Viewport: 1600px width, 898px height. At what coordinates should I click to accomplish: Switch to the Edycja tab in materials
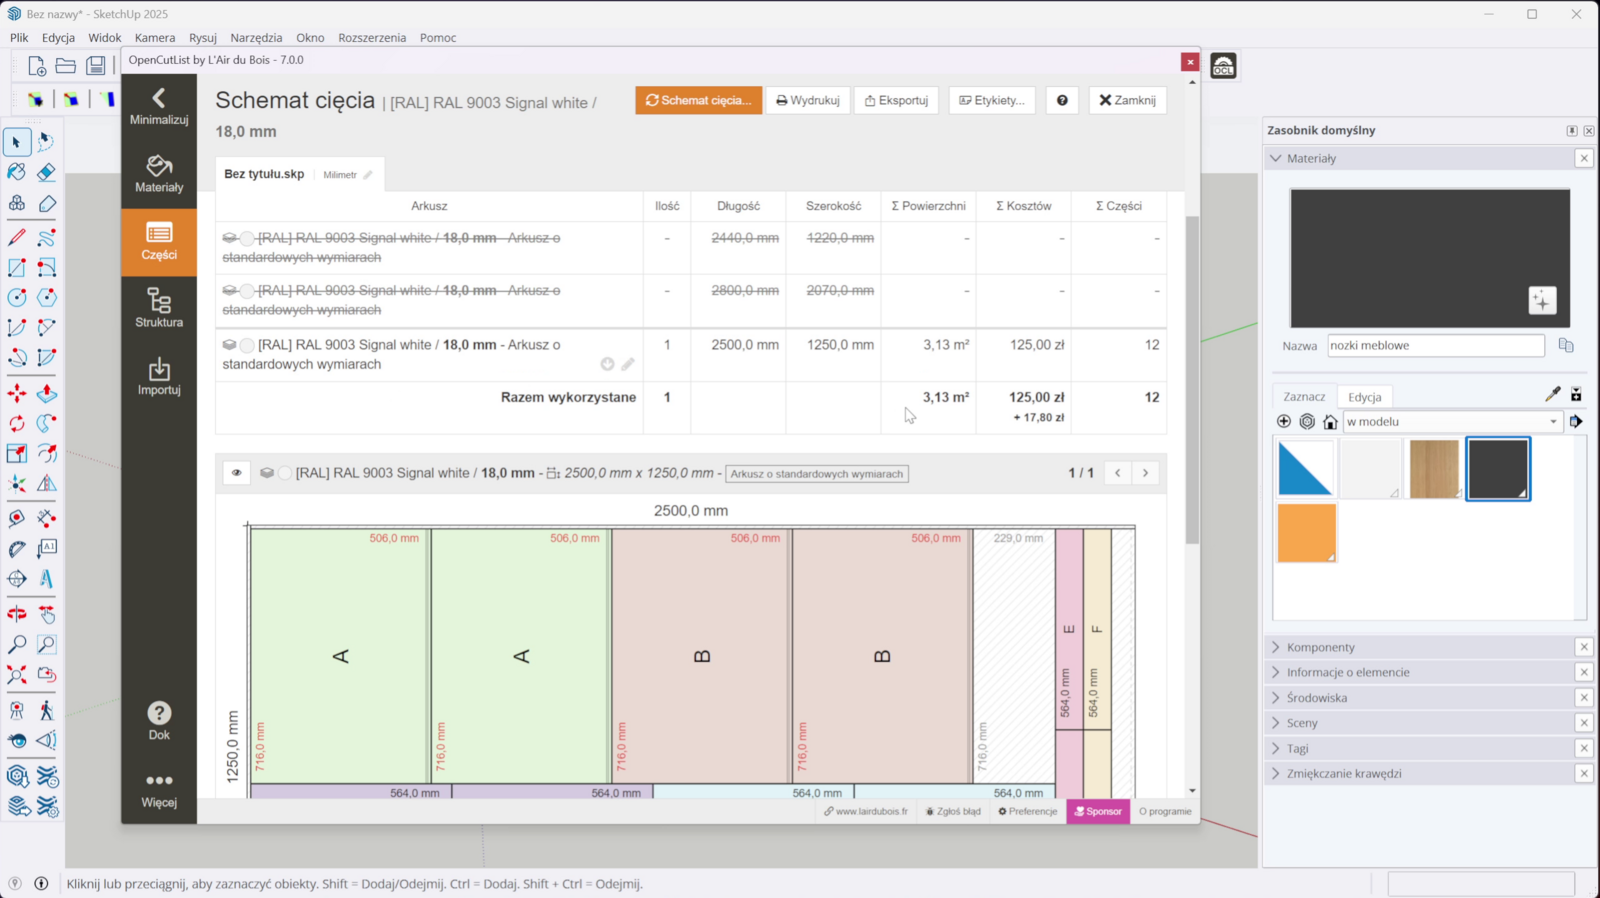1364,397
